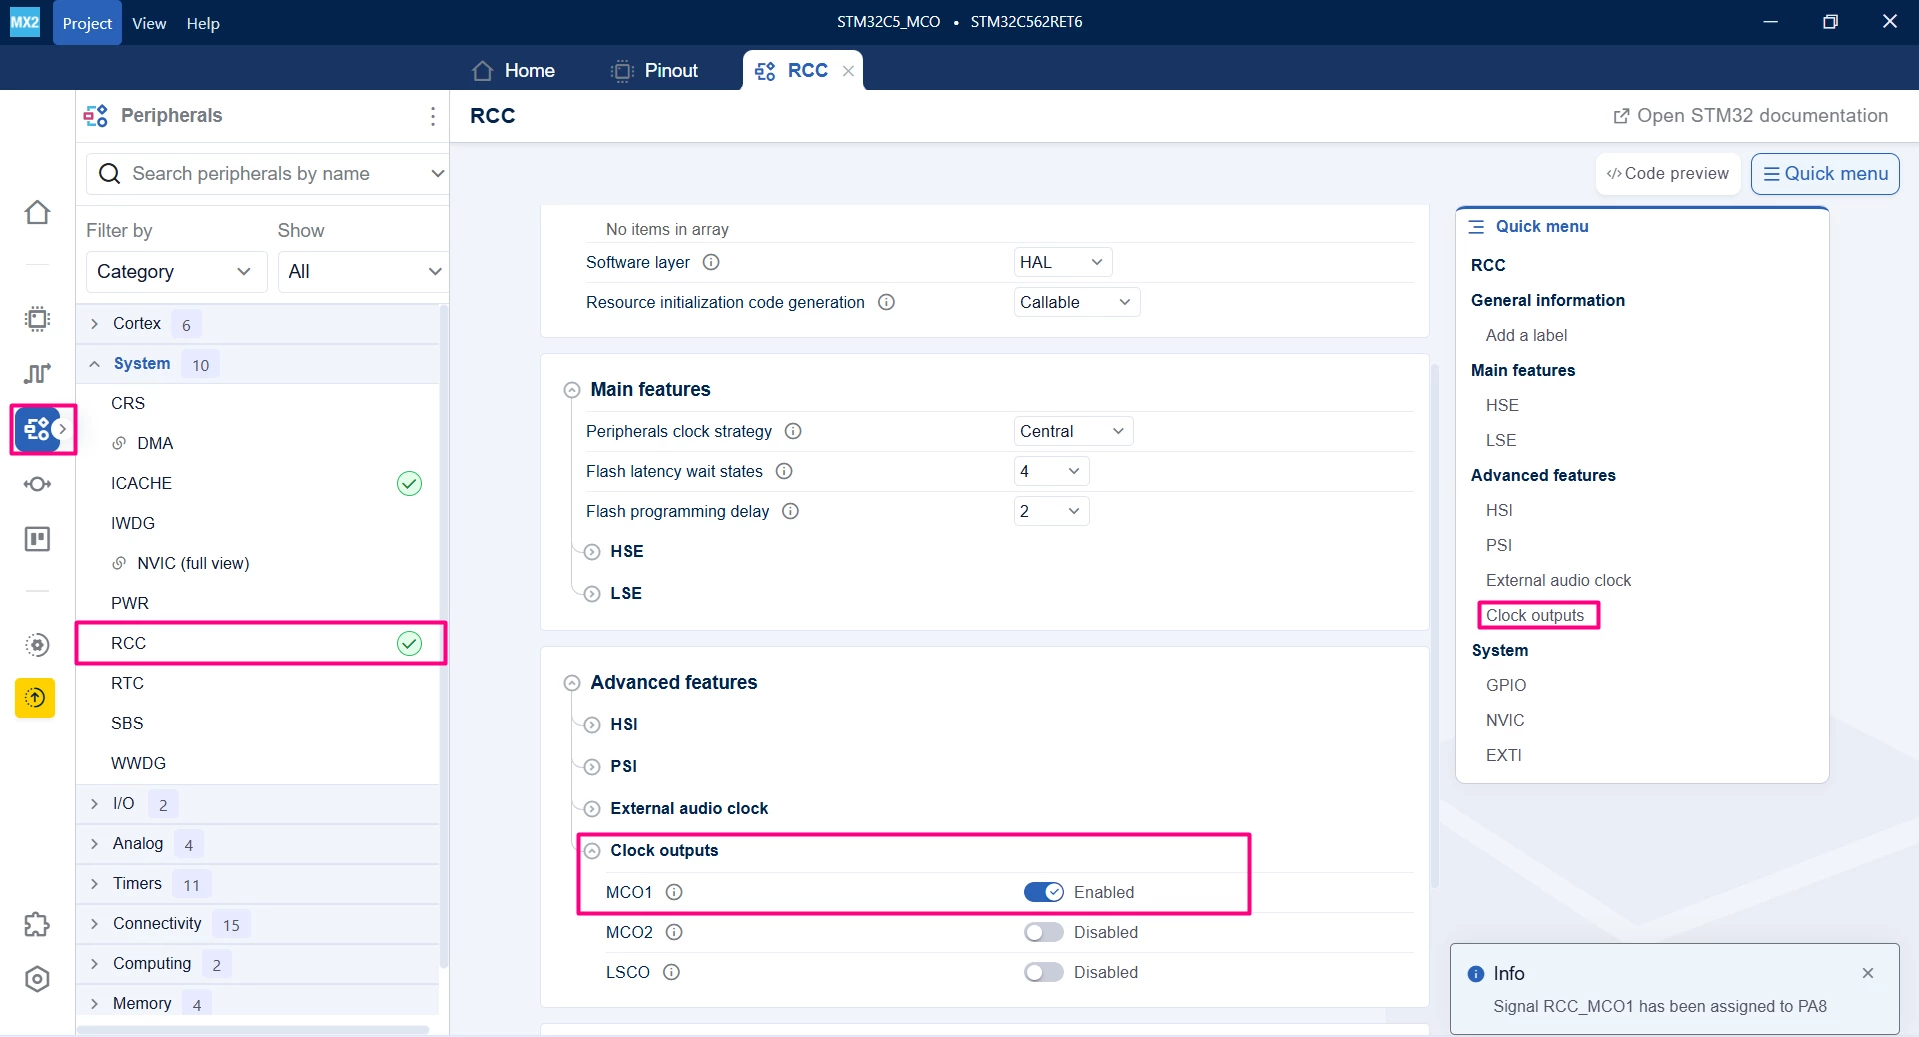The width and height of the screenshot is (1919, 1037).
Task: Open the Help menu
Action: pyautogui.click(x=203, y=23)
